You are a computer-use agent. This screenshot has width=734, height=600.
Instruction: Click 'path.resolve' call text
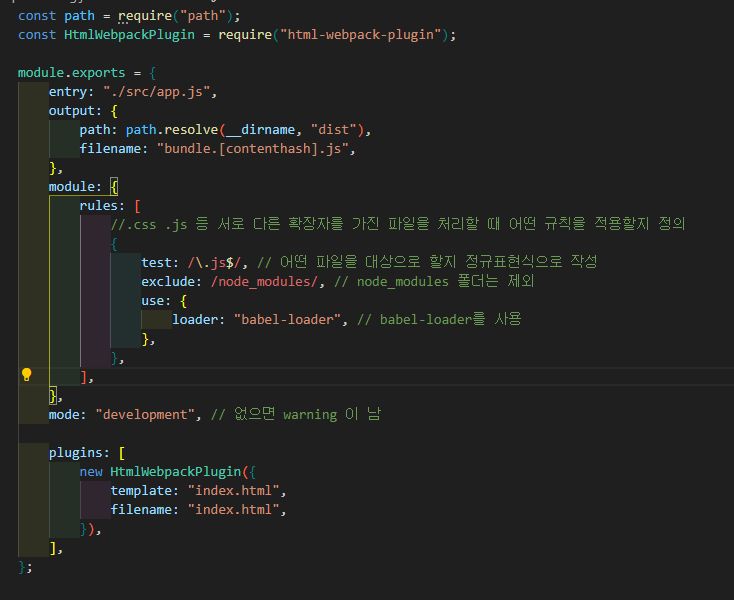coord(172,130)
